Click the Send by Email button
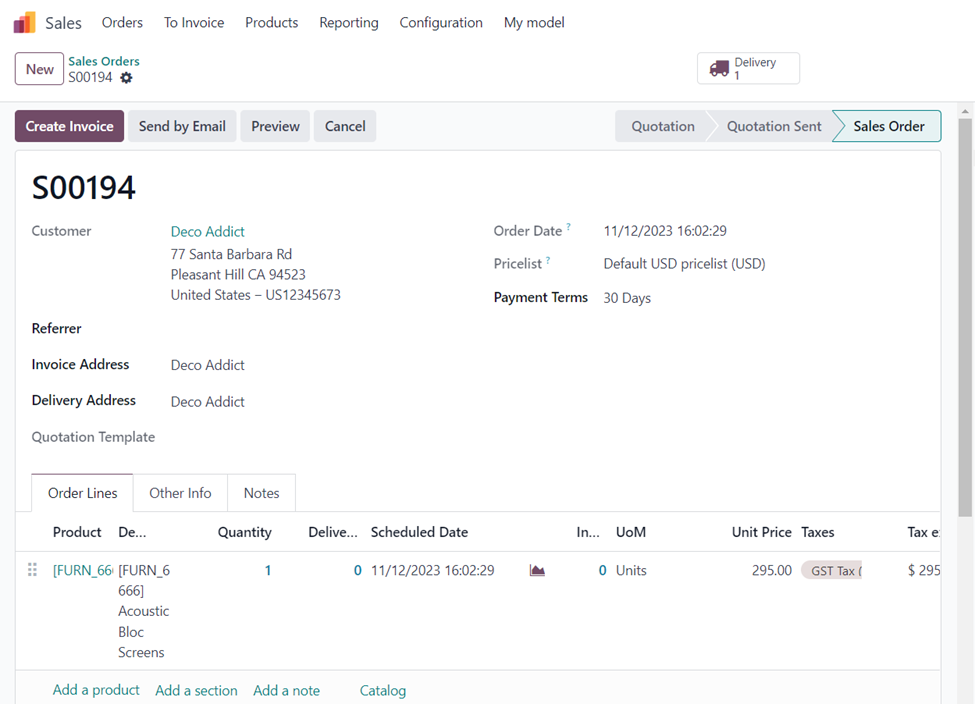The image size is (975, 704). 182,126
